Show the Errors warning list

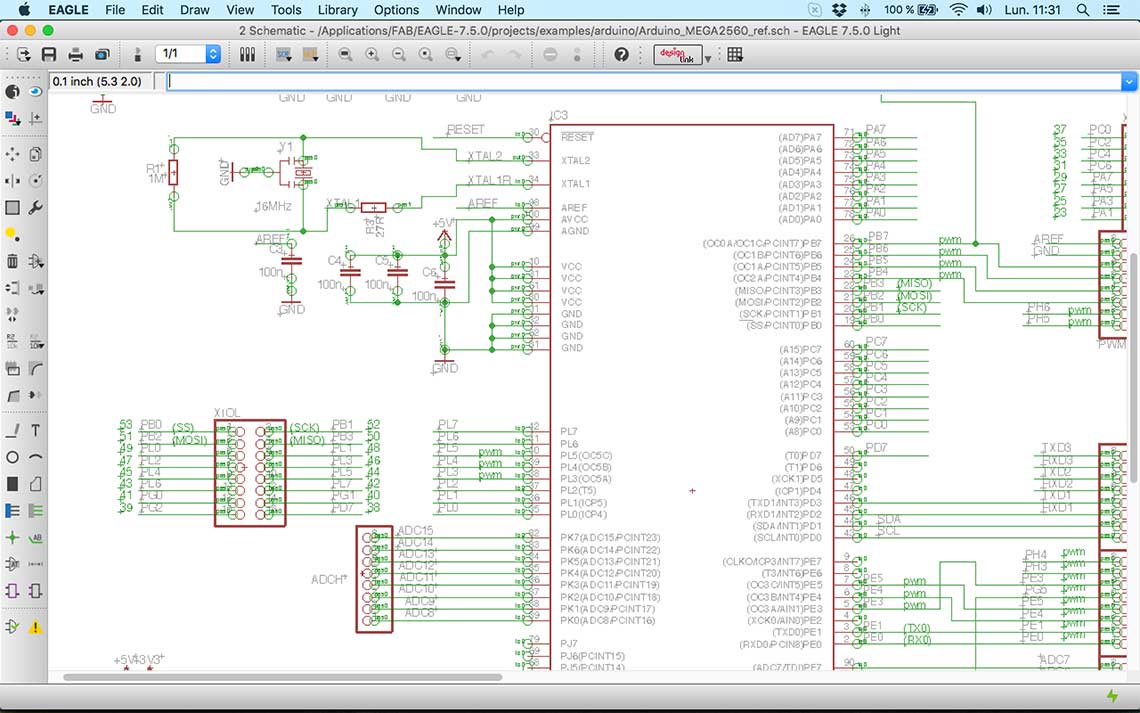[x=35, y=627]
